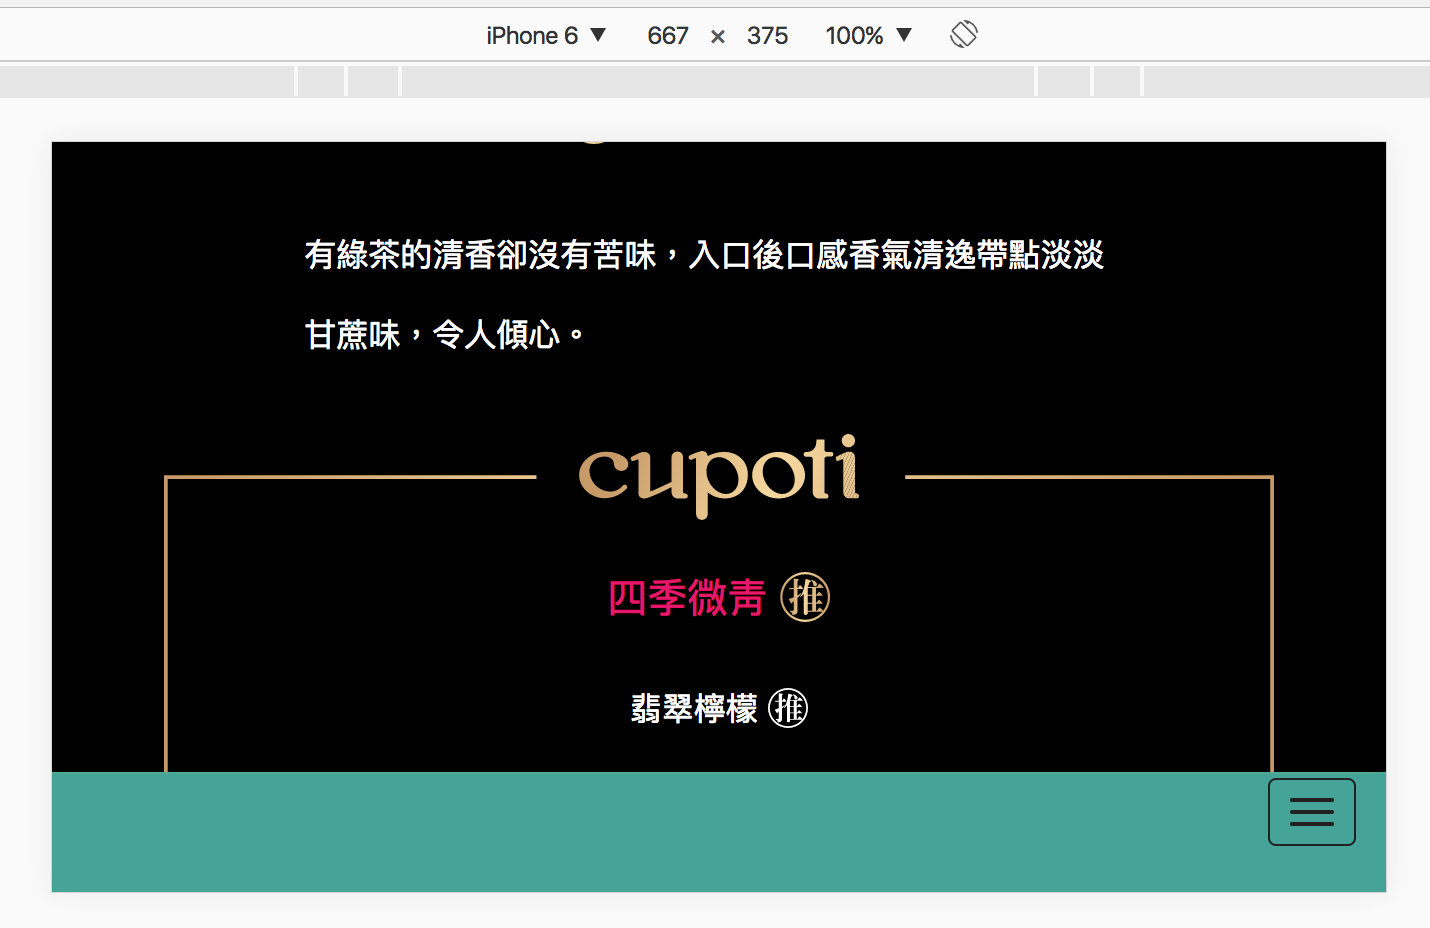Select the 翡翠檸檬 menu item
This screenshot has height=928, width=1430.
(694, 709)
